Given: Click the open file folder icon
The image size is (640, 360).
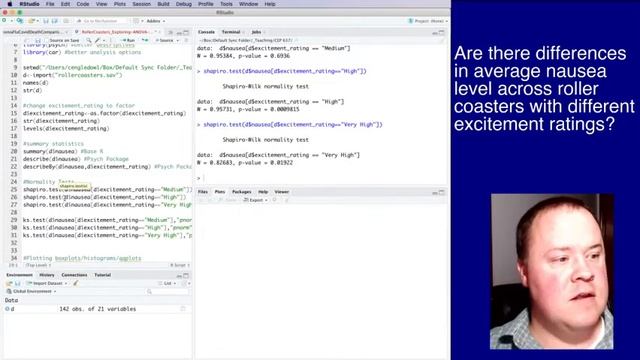Looking at the screenshot, I should [31, 21].
